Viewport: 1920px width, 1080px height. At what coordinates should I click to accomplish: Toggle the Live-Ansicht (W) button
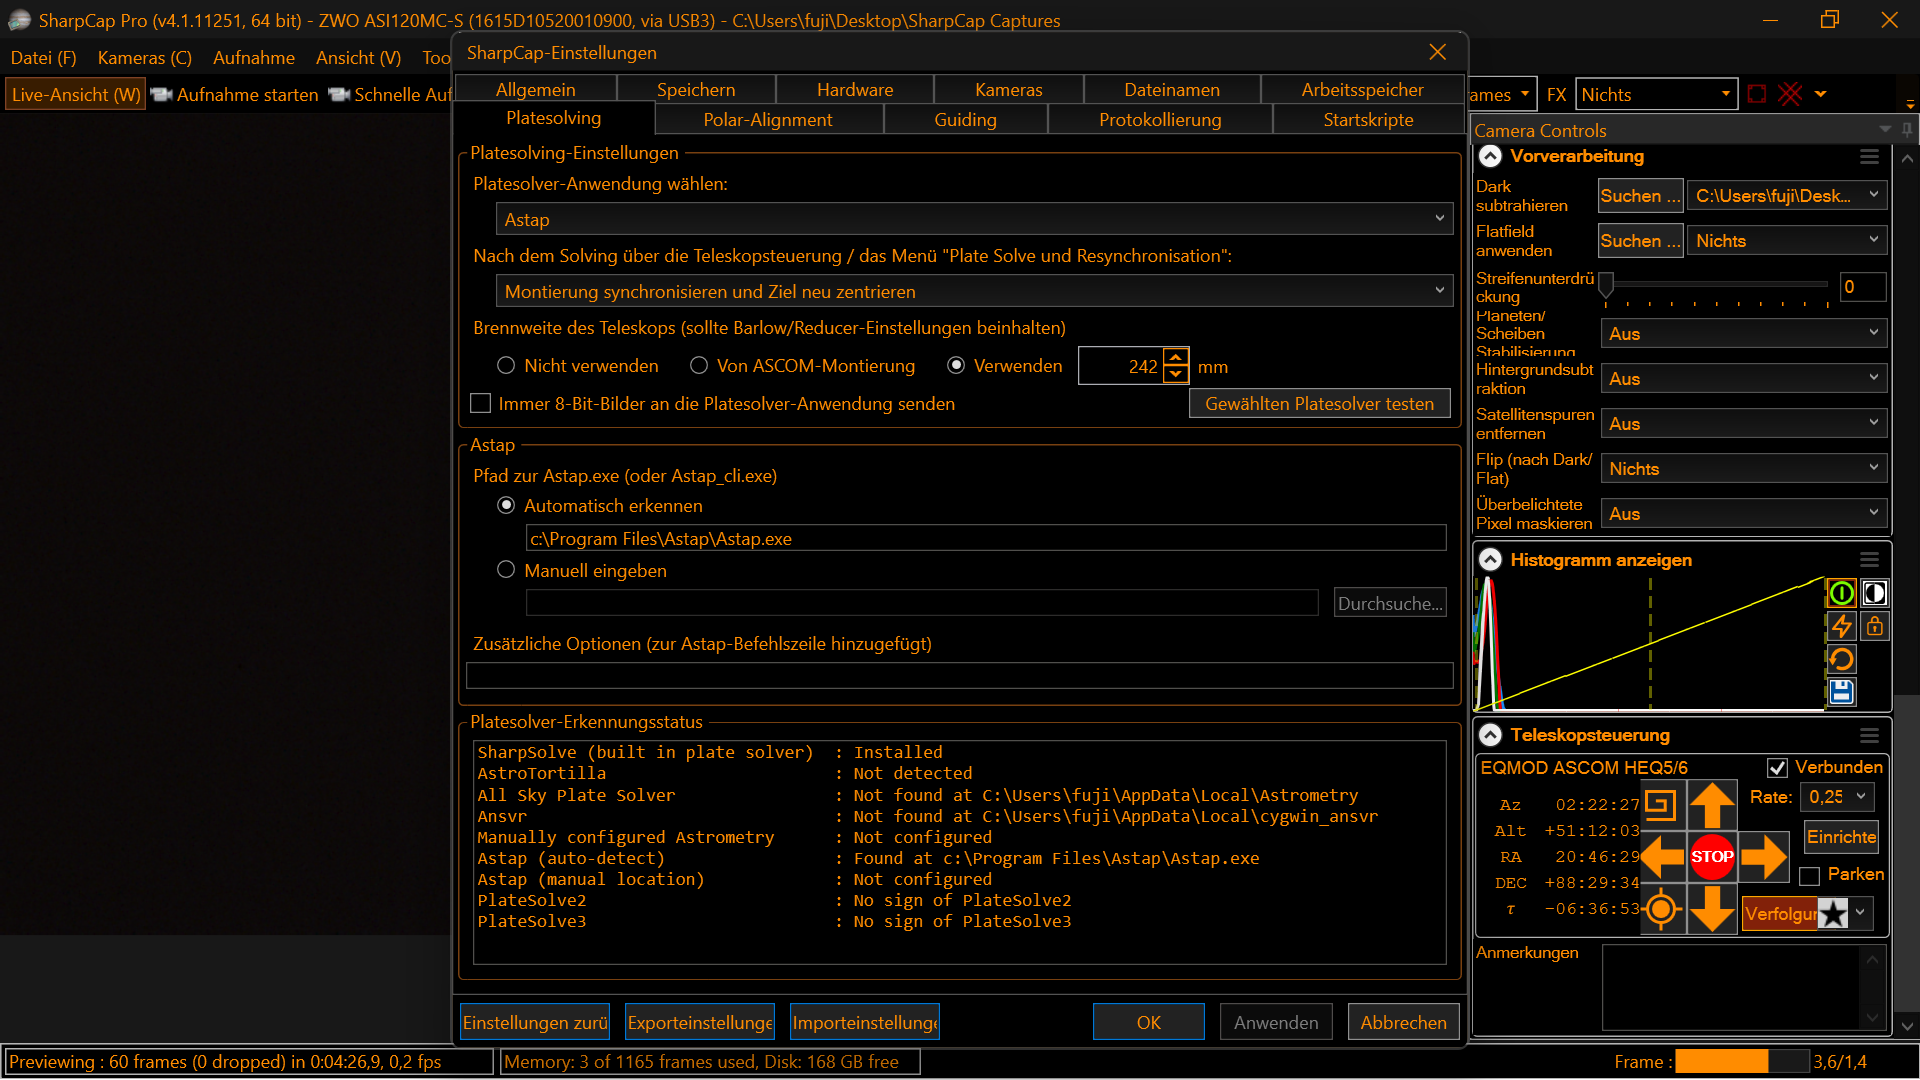coord(76,95)
